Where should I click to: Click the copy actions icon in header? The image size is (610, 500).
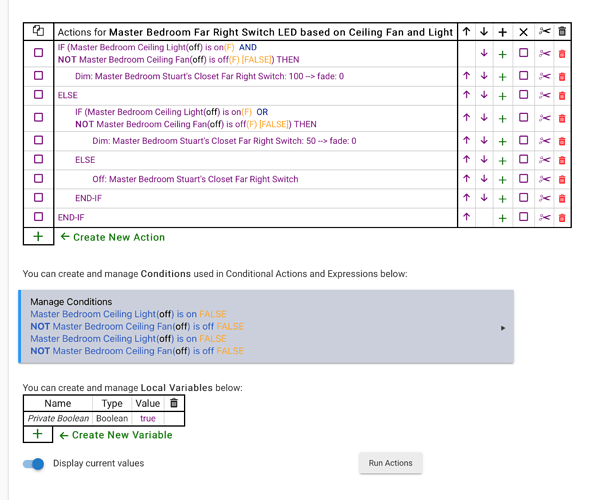(x=38, y=31)
